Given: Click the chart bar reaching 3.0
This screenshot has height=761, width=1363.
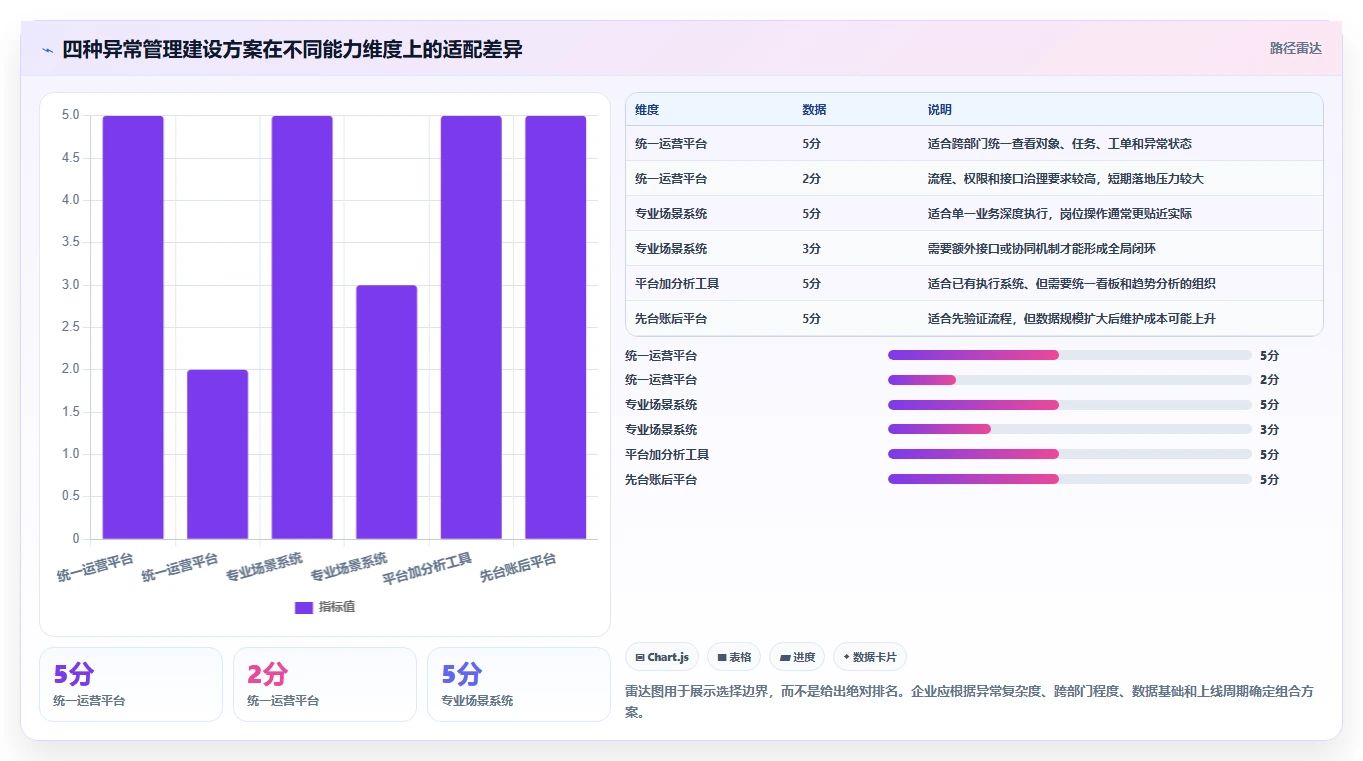Looking at the screenshot, I should point(386,412).
